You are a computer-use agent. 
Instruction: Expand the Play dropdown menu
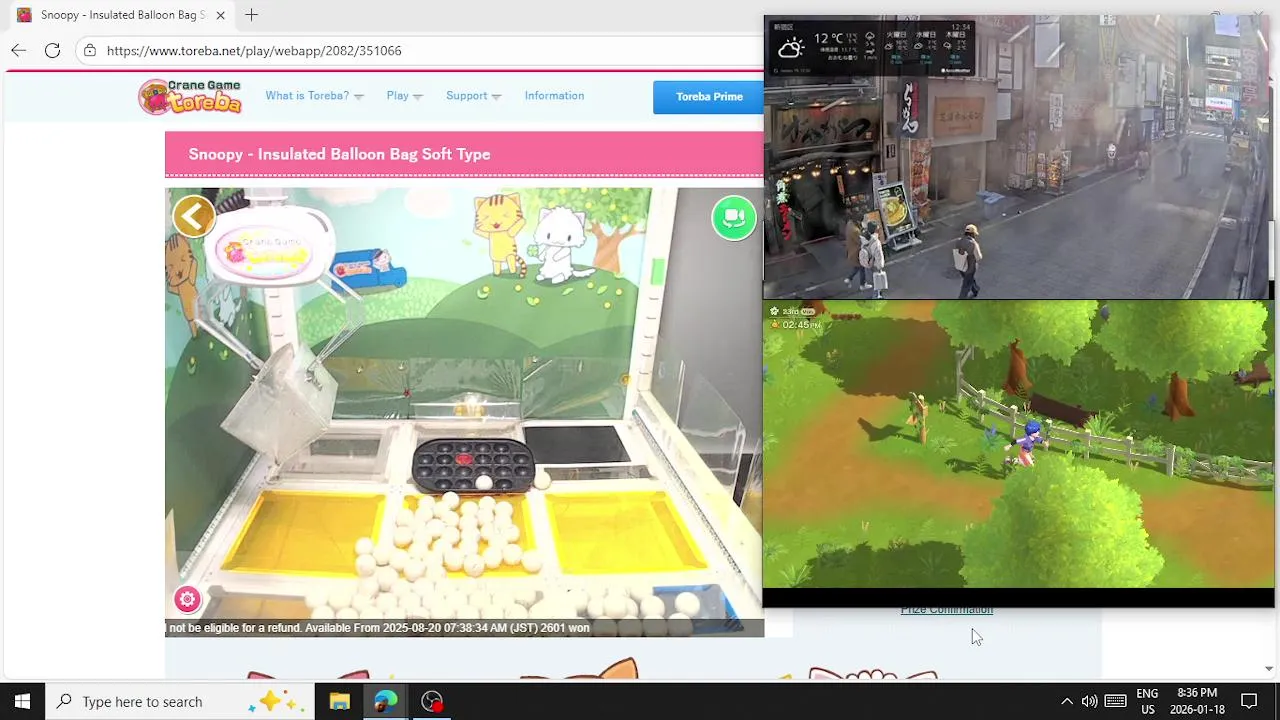404,96
